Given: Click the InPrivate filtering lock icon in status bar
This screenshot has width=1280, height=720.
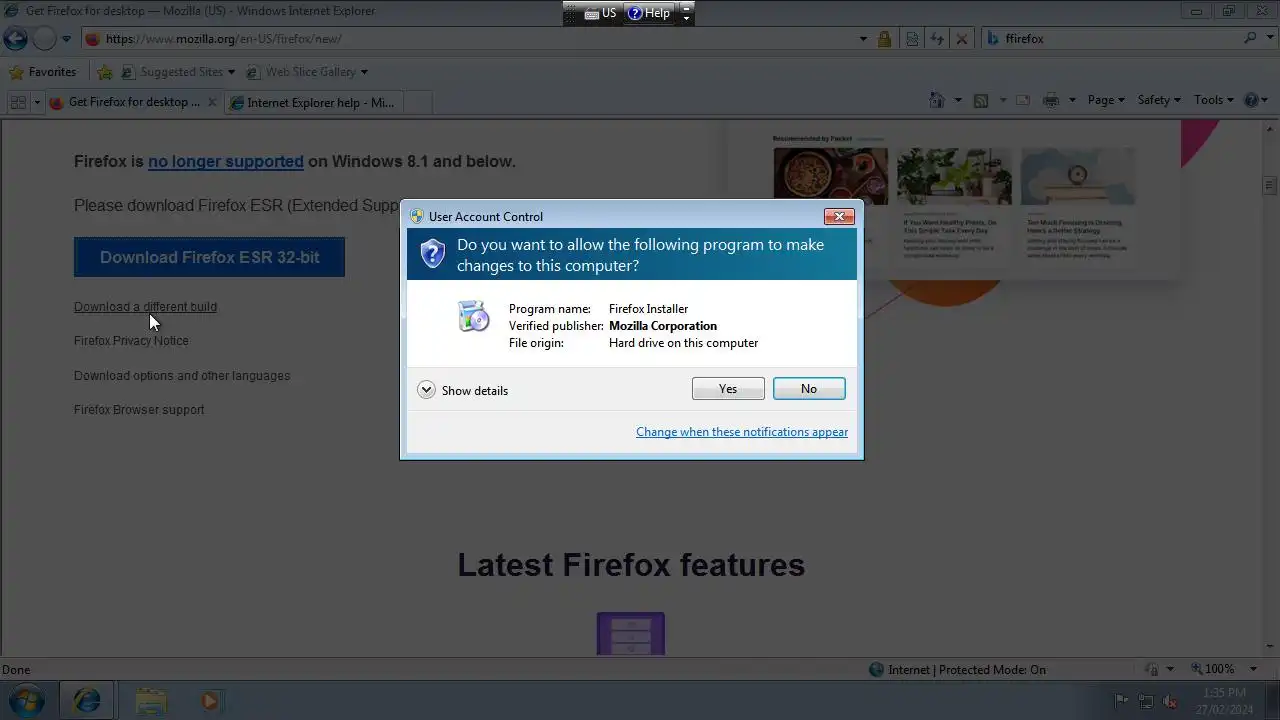Looking at the screenshot, I should (1152, 670).
